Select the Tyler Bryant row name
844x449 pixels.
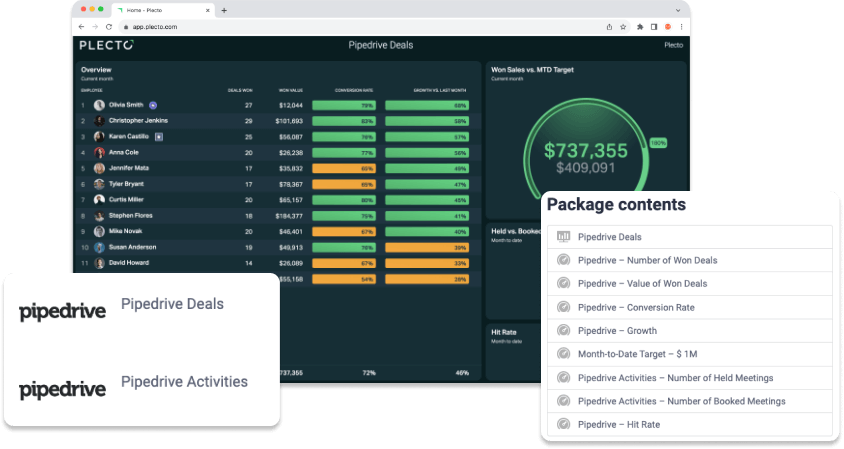click(x=126, y=184)
